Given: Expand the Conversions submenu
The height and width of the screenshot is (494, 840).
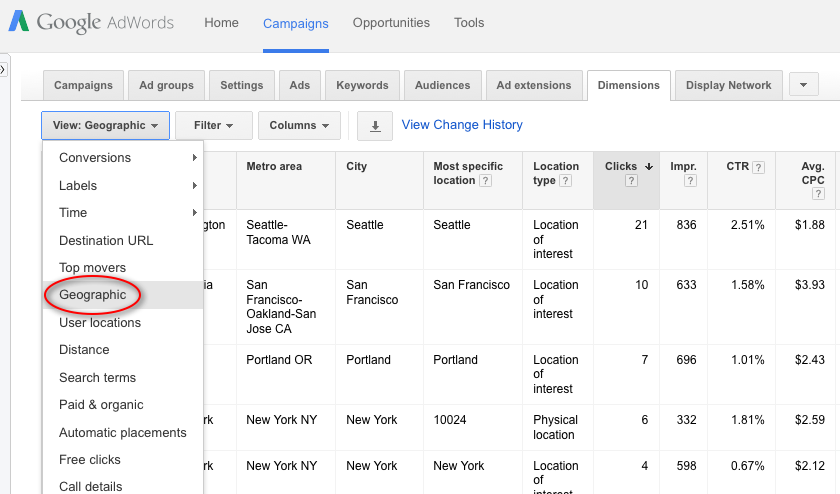Looking at the screenshot, I should click(x=123, y=158).
